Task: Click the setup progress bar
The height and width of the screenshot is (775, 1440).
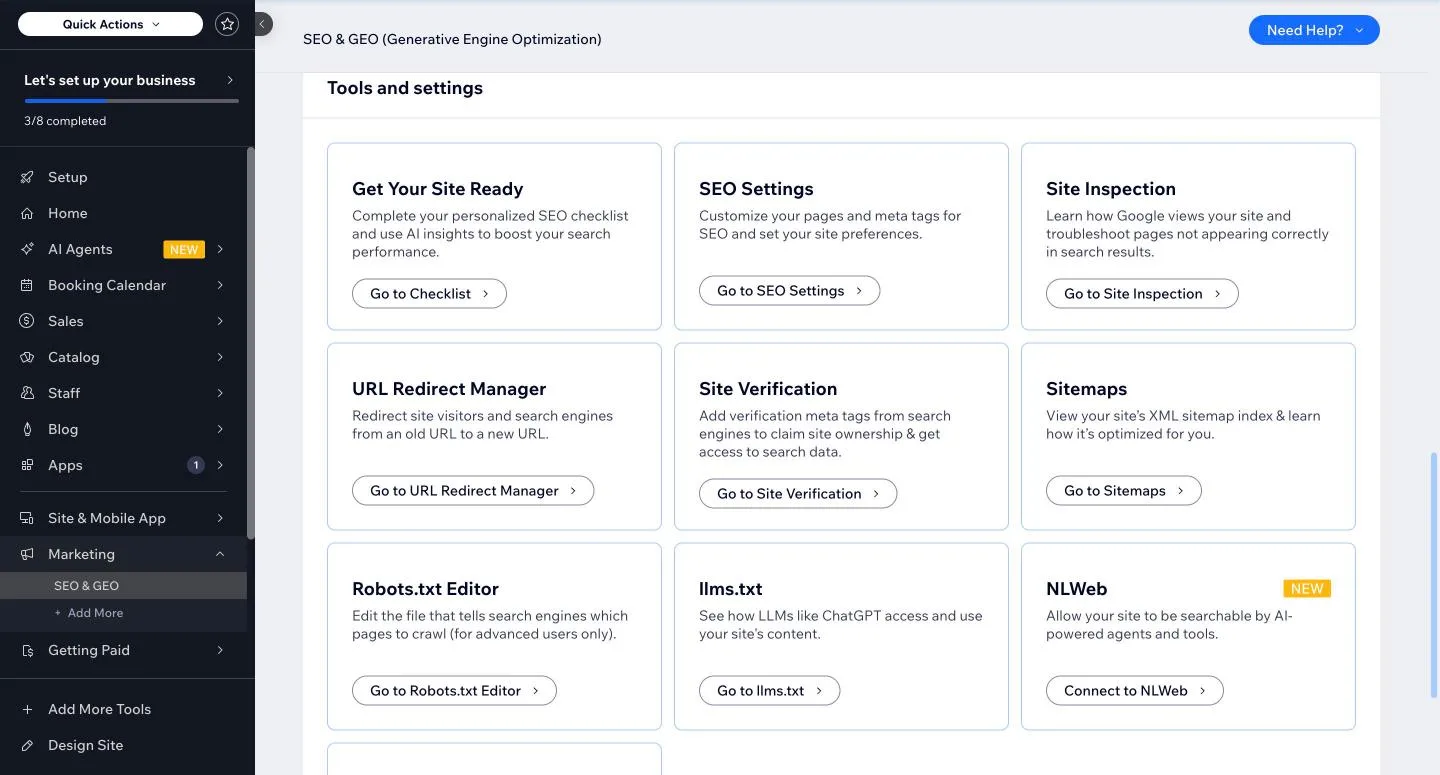Action: [131, 101]
